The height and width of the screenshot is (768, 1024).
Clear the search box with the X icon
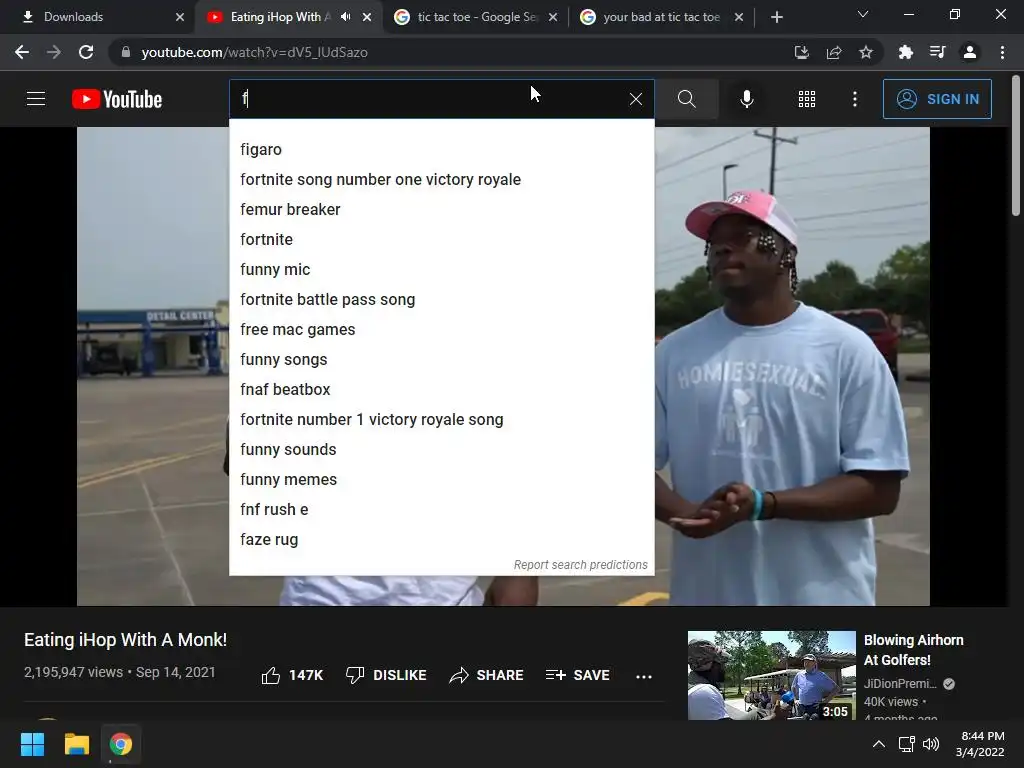tap(635, 99)
